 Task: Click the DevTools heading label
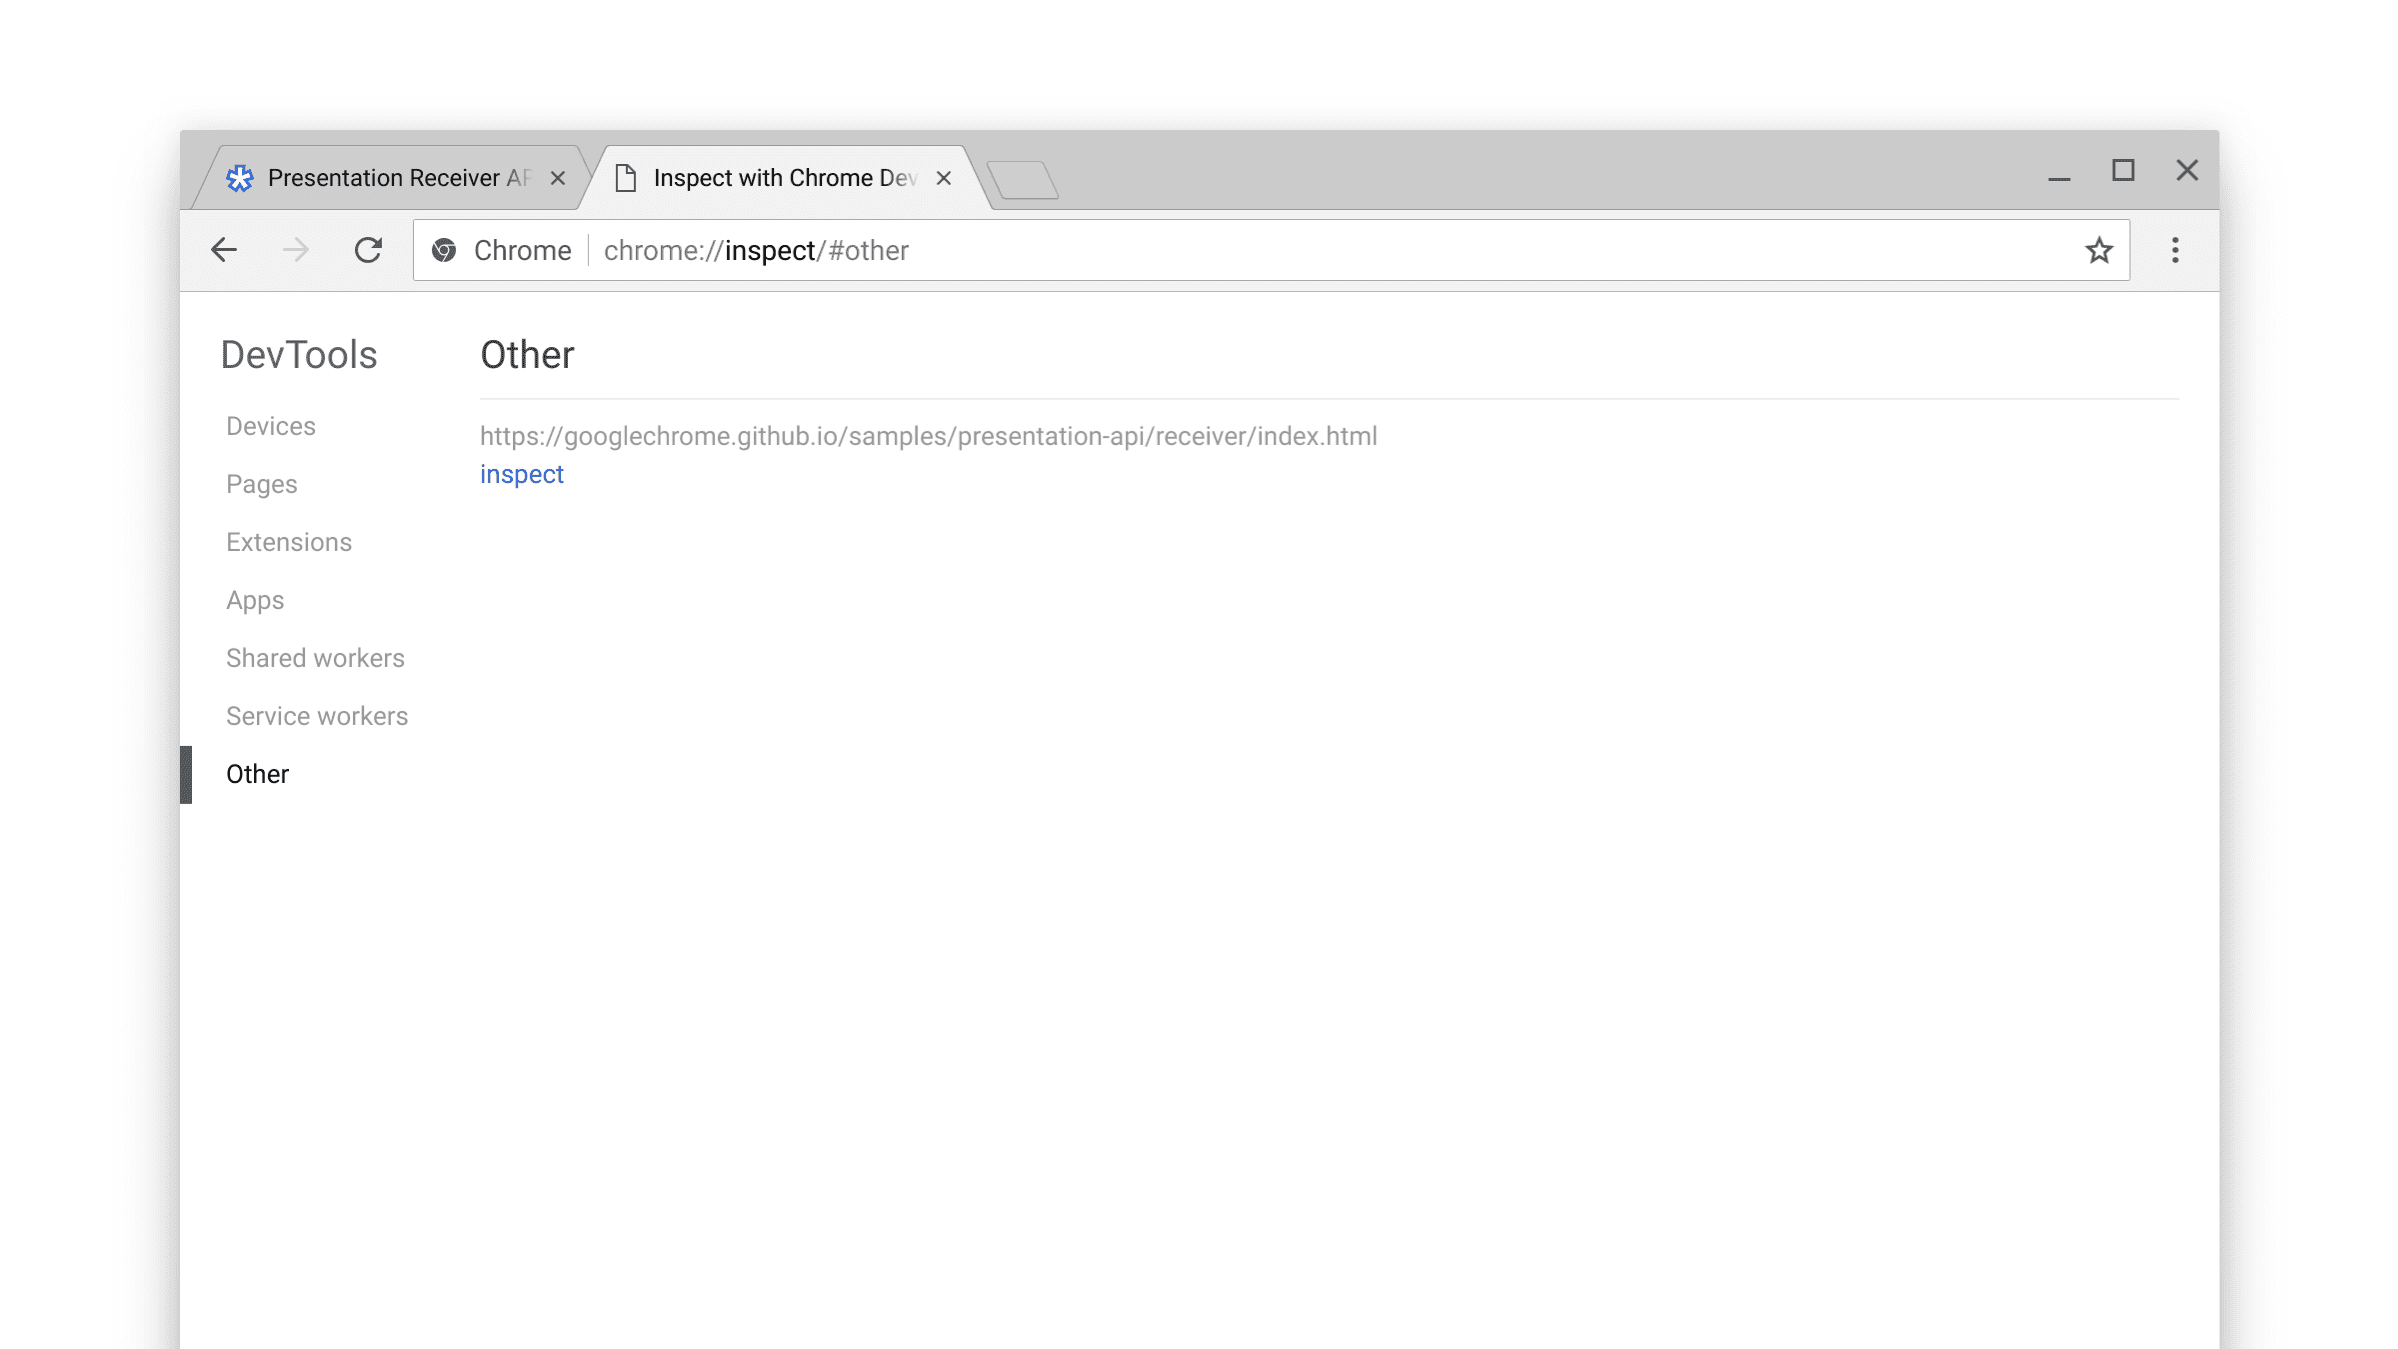click(298, 354)
